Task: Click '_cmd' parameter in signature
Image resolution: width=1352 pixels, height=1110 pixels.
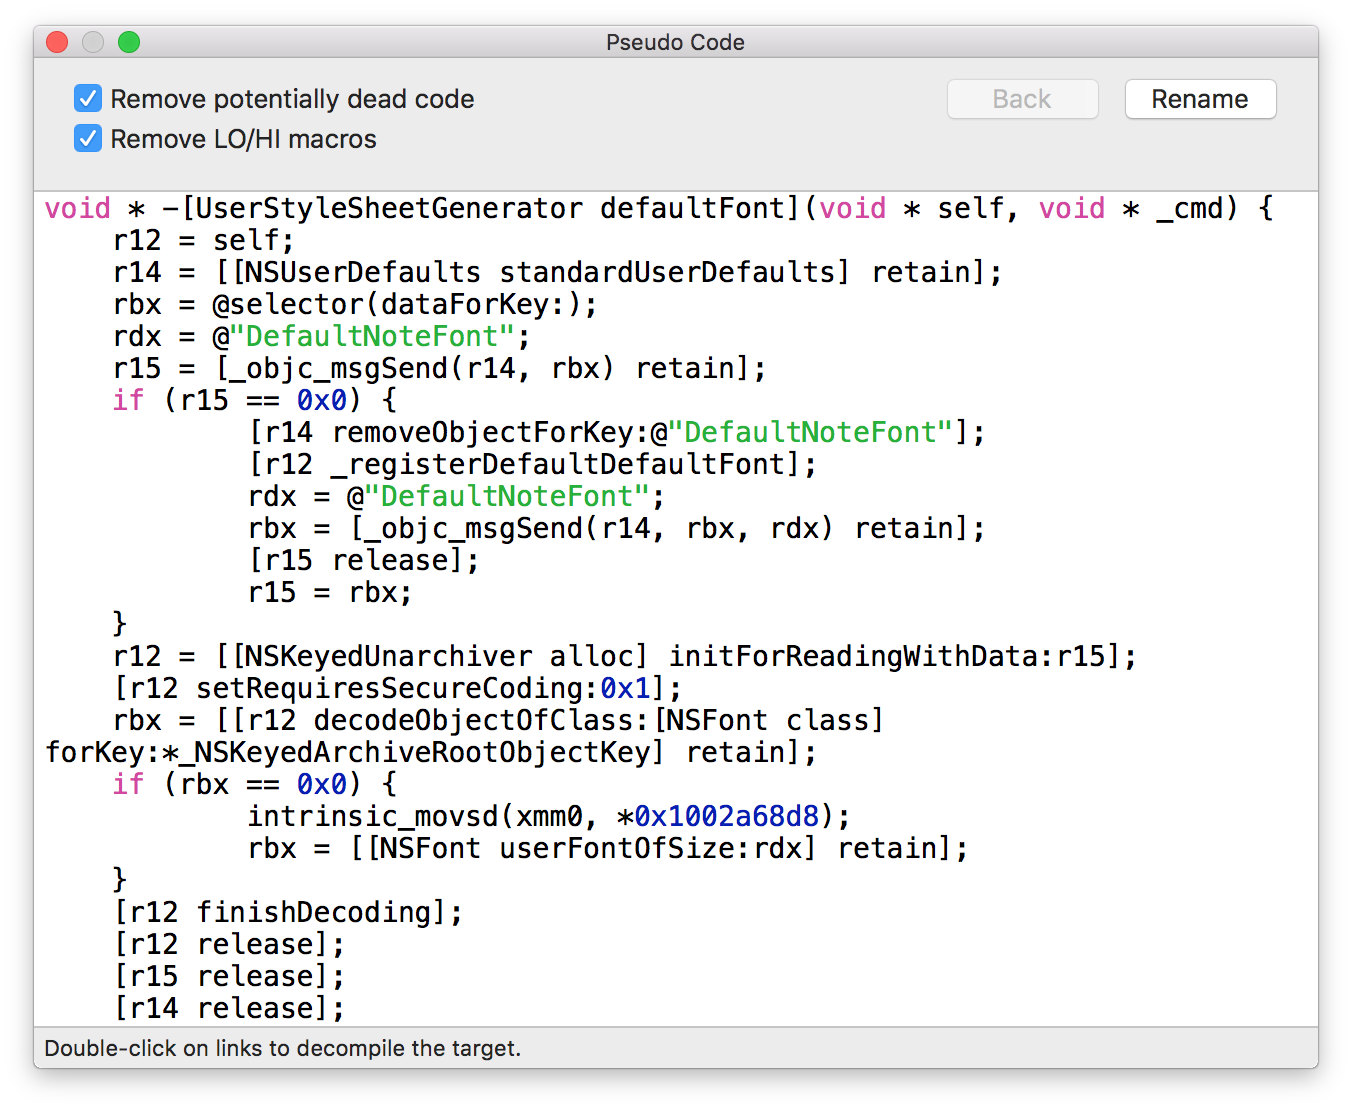Action: 1189,208
